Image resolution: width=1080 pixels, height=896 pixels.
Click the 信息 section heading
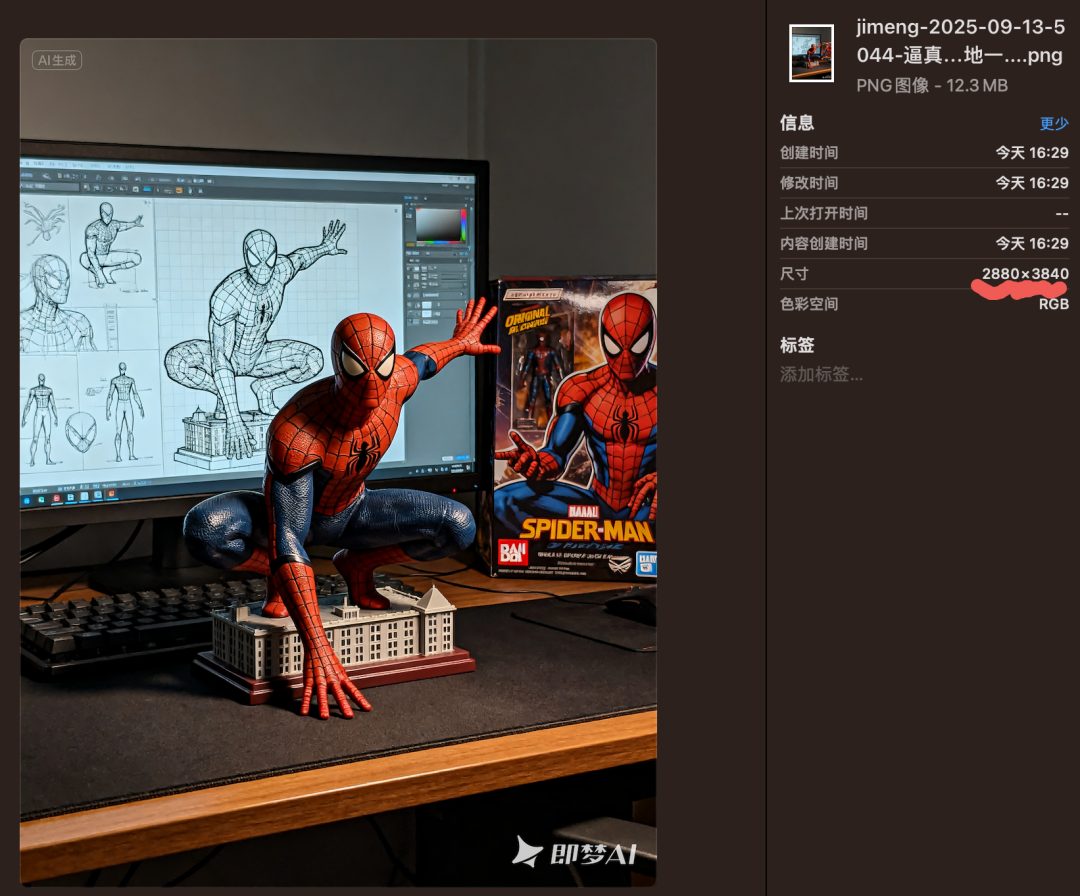(x=797, y=123)
